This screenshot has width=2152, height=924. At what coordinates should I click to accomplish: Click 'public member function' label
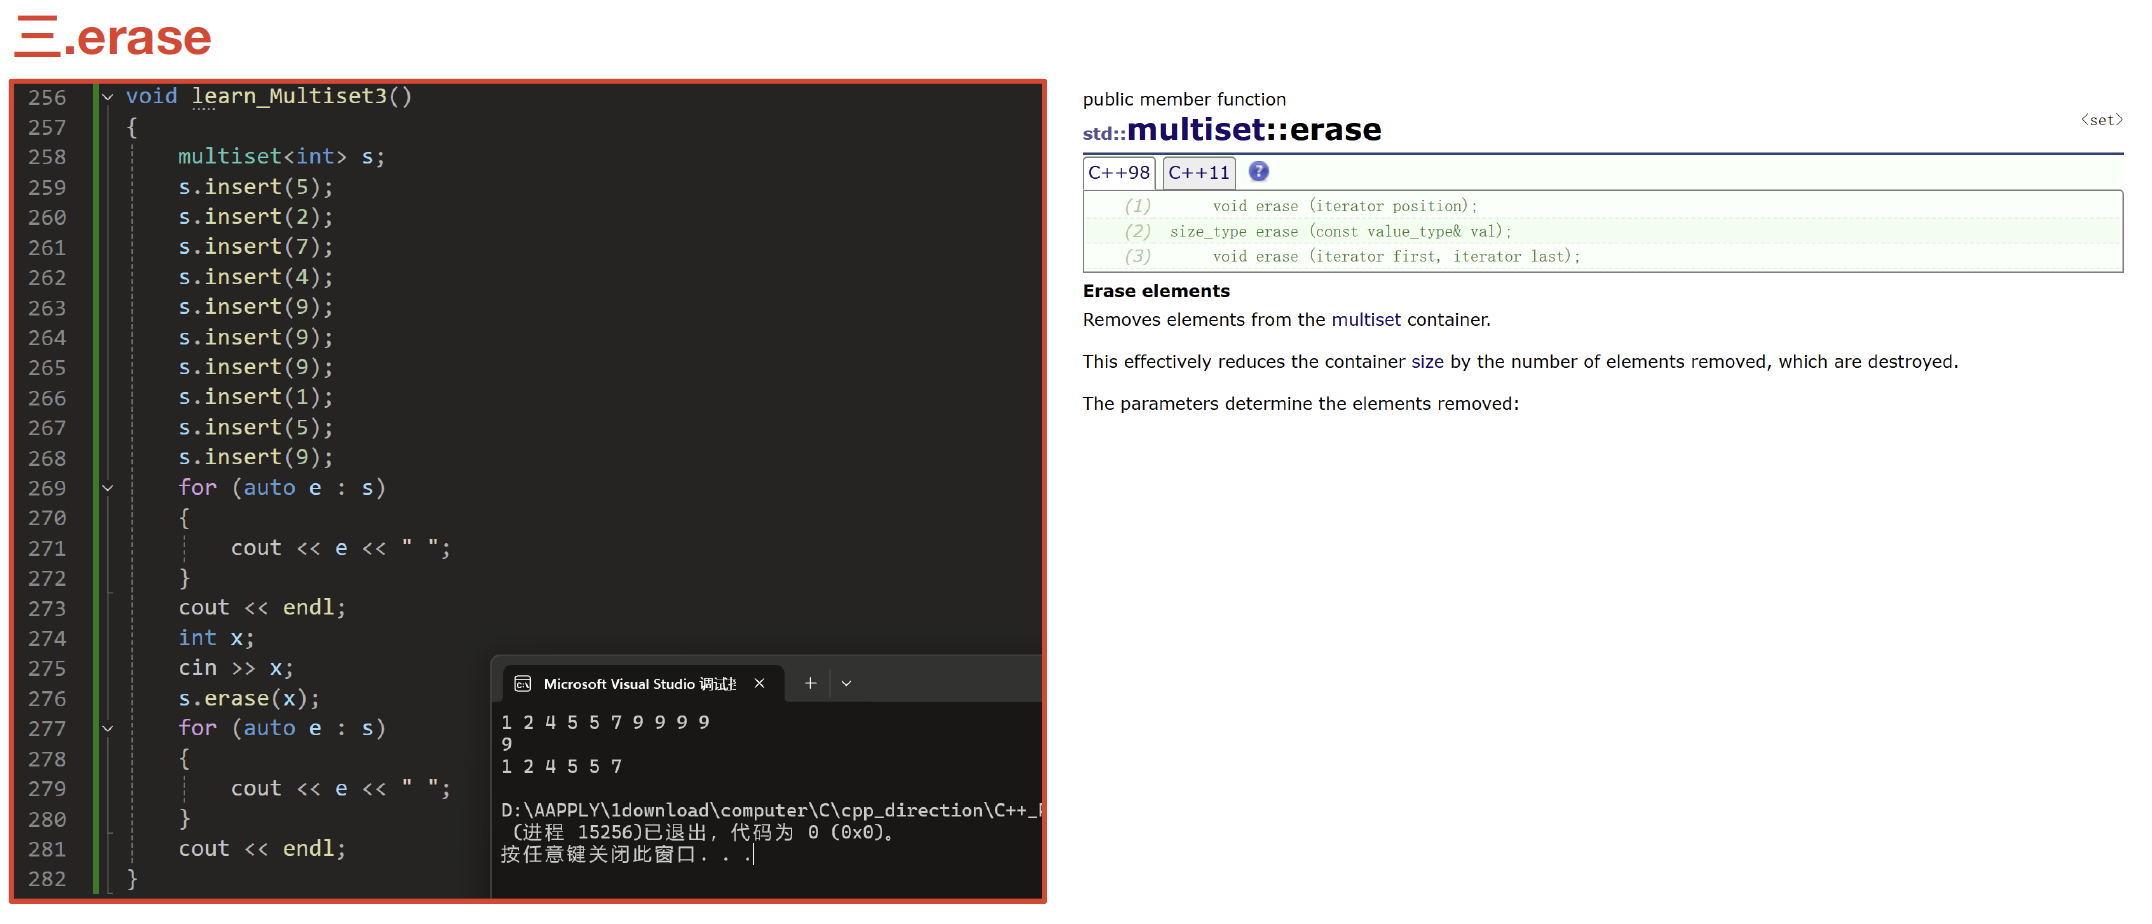coord(1184,99)
